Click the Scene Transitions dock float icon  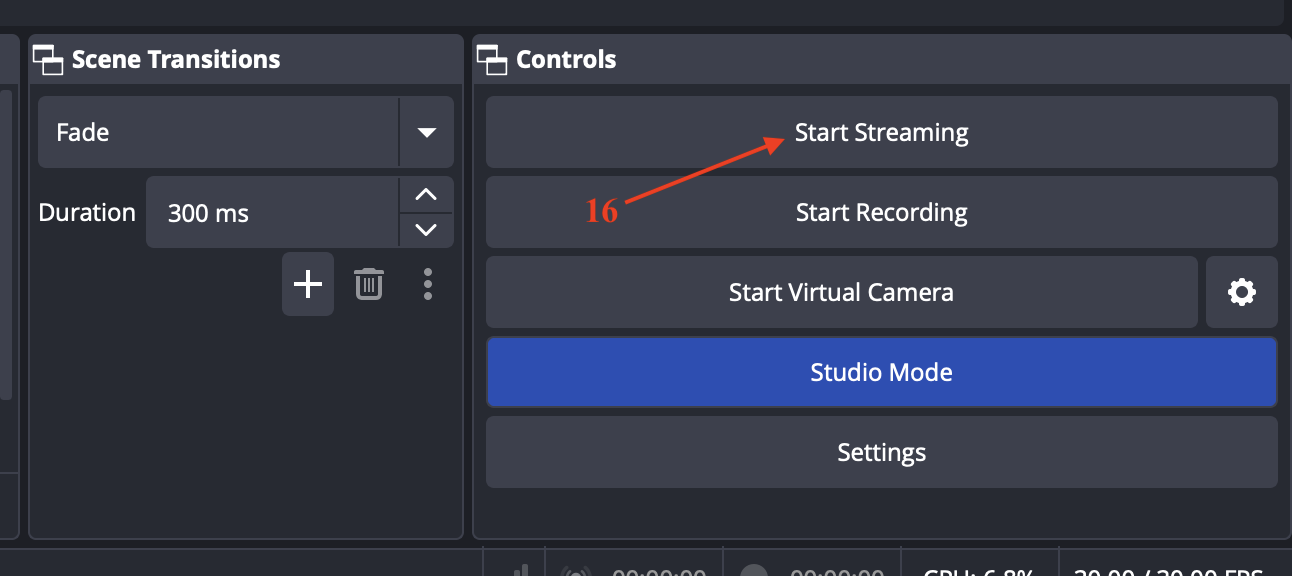(x=48, y=61)
